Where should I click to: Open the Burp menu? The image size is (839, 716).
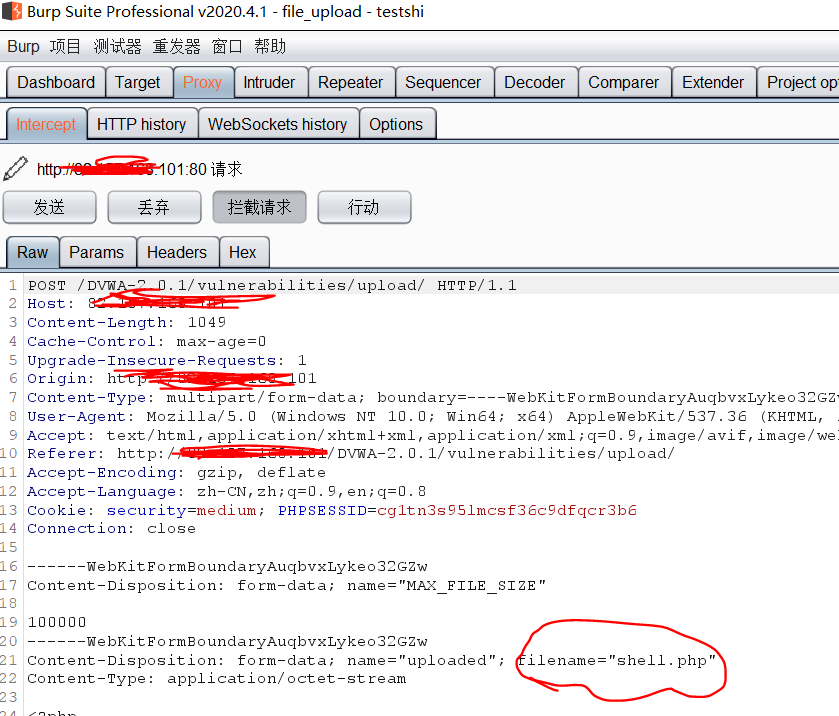24,47
